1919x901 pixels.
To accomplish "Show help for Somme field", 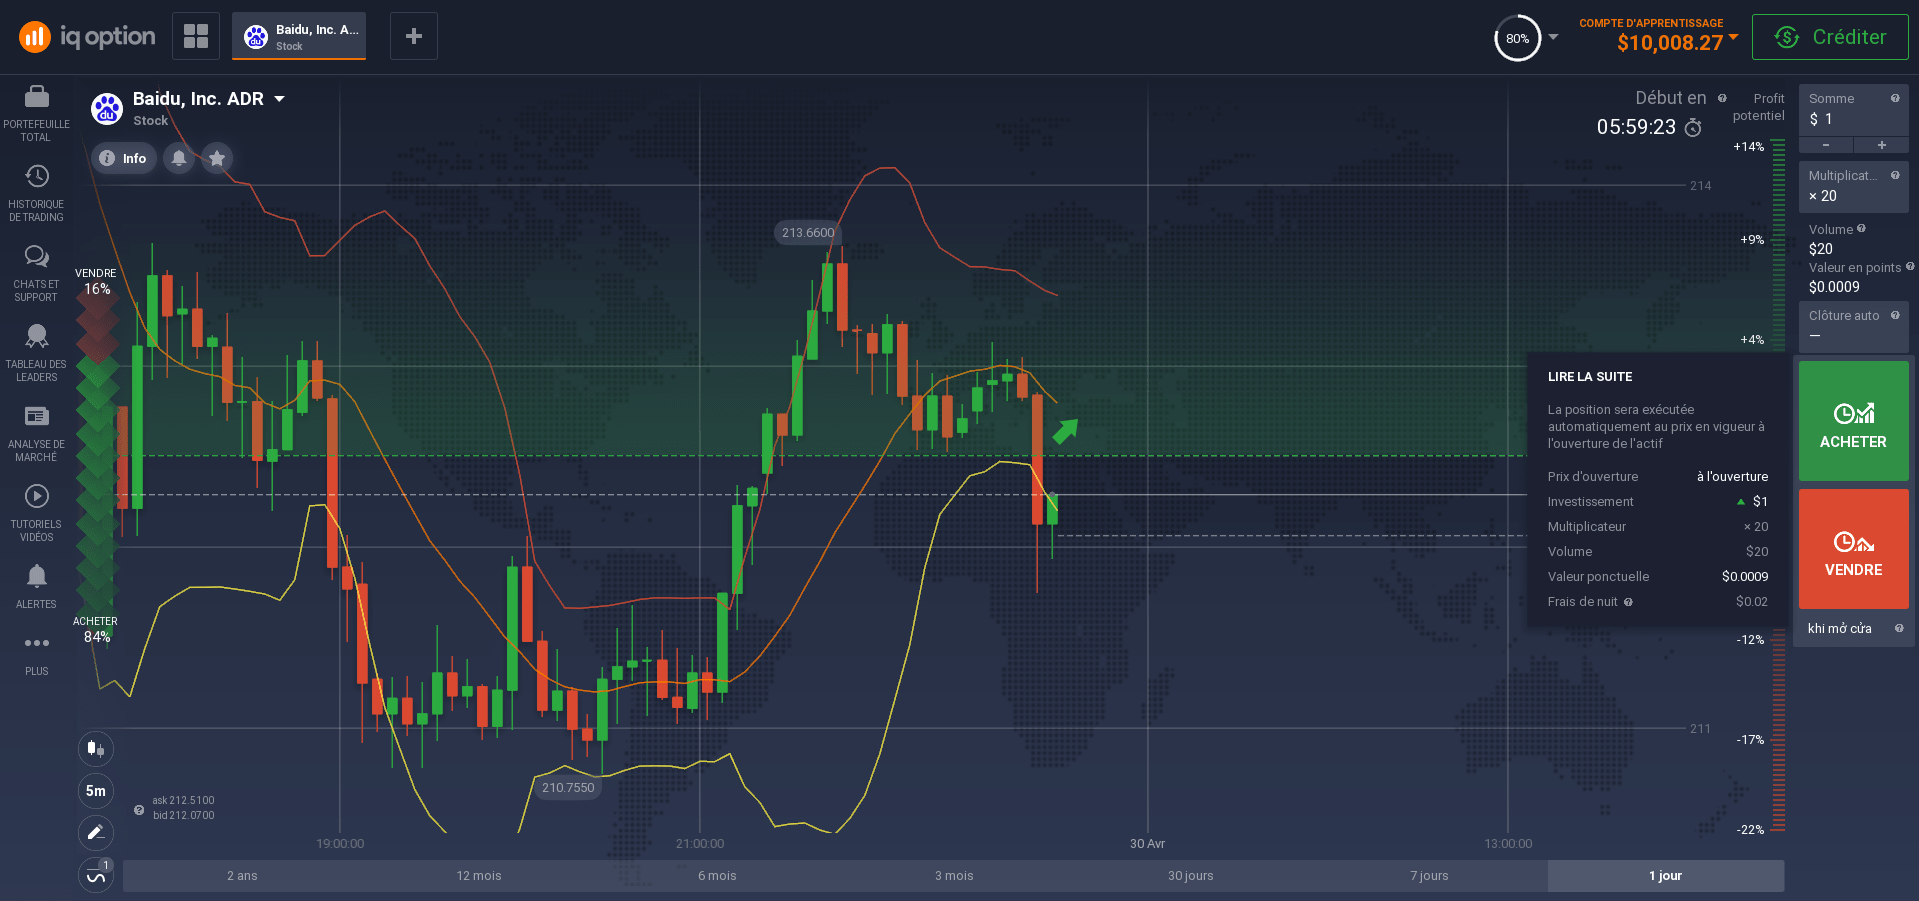I will pyautogui.click(x=1895, y=98).
